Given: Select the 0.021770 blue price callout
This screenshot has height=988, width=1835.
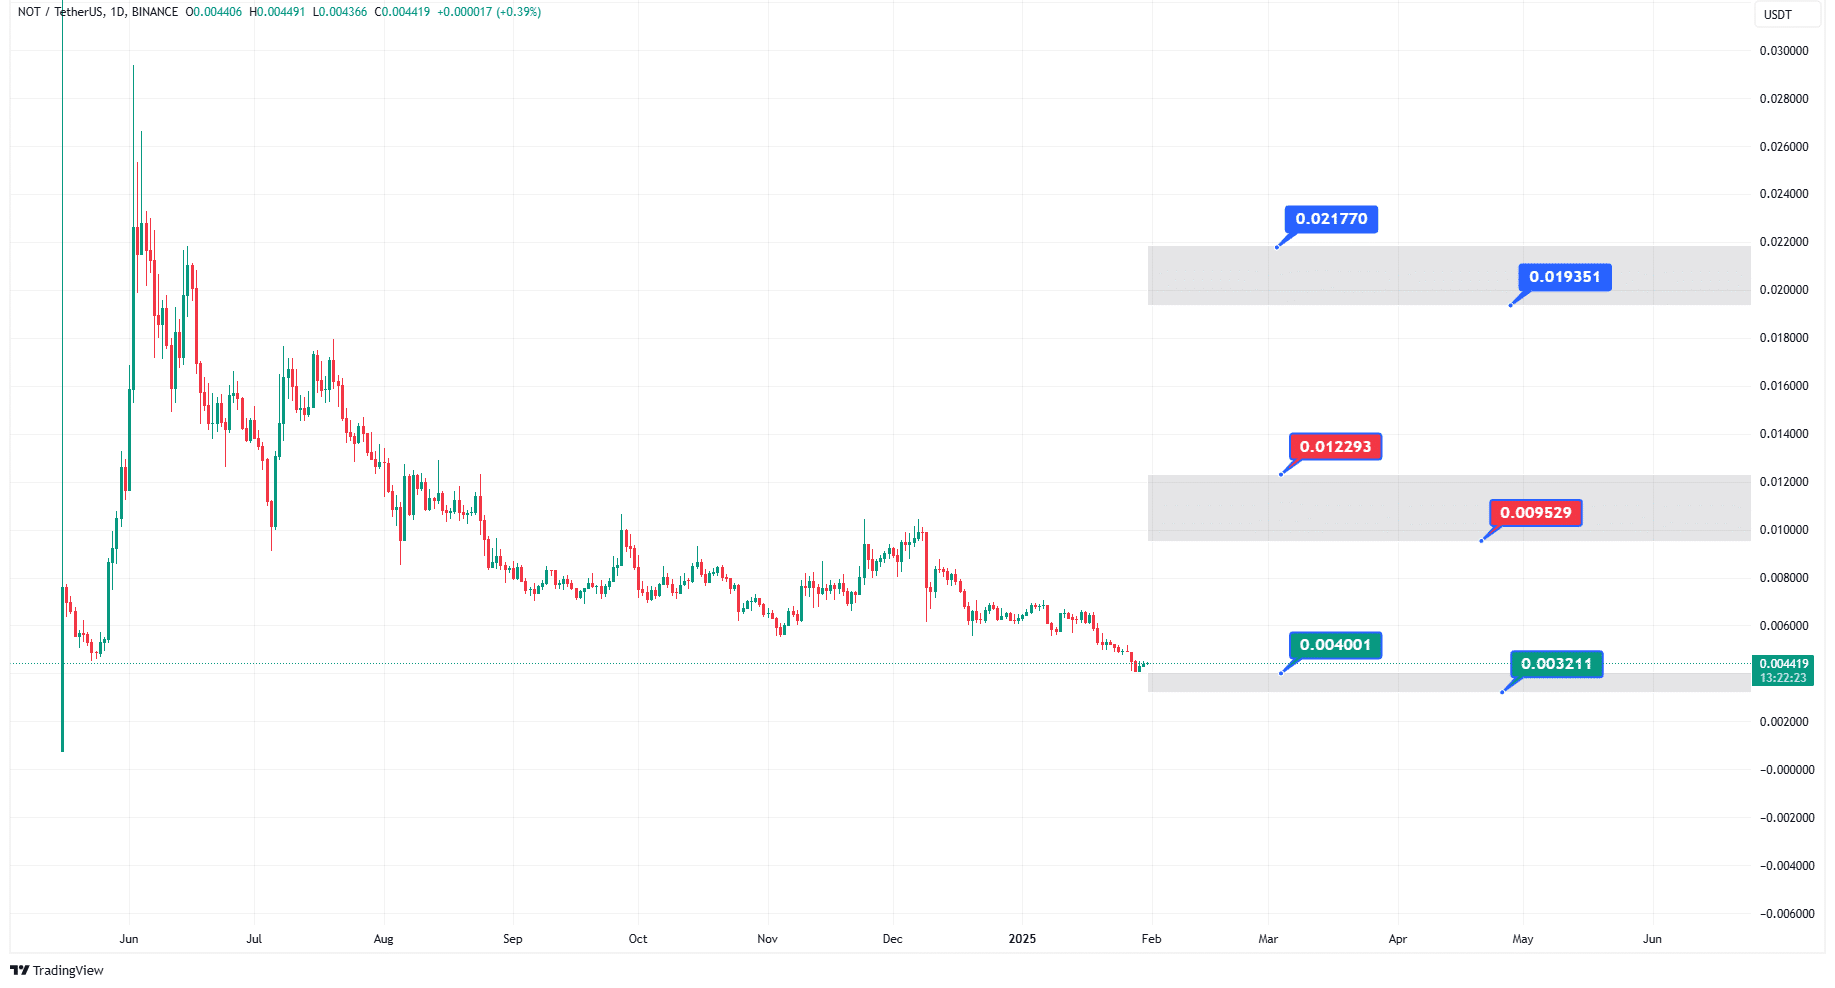Looking at the screenshot, I should pyautogui.click(x=1331, y=219).
